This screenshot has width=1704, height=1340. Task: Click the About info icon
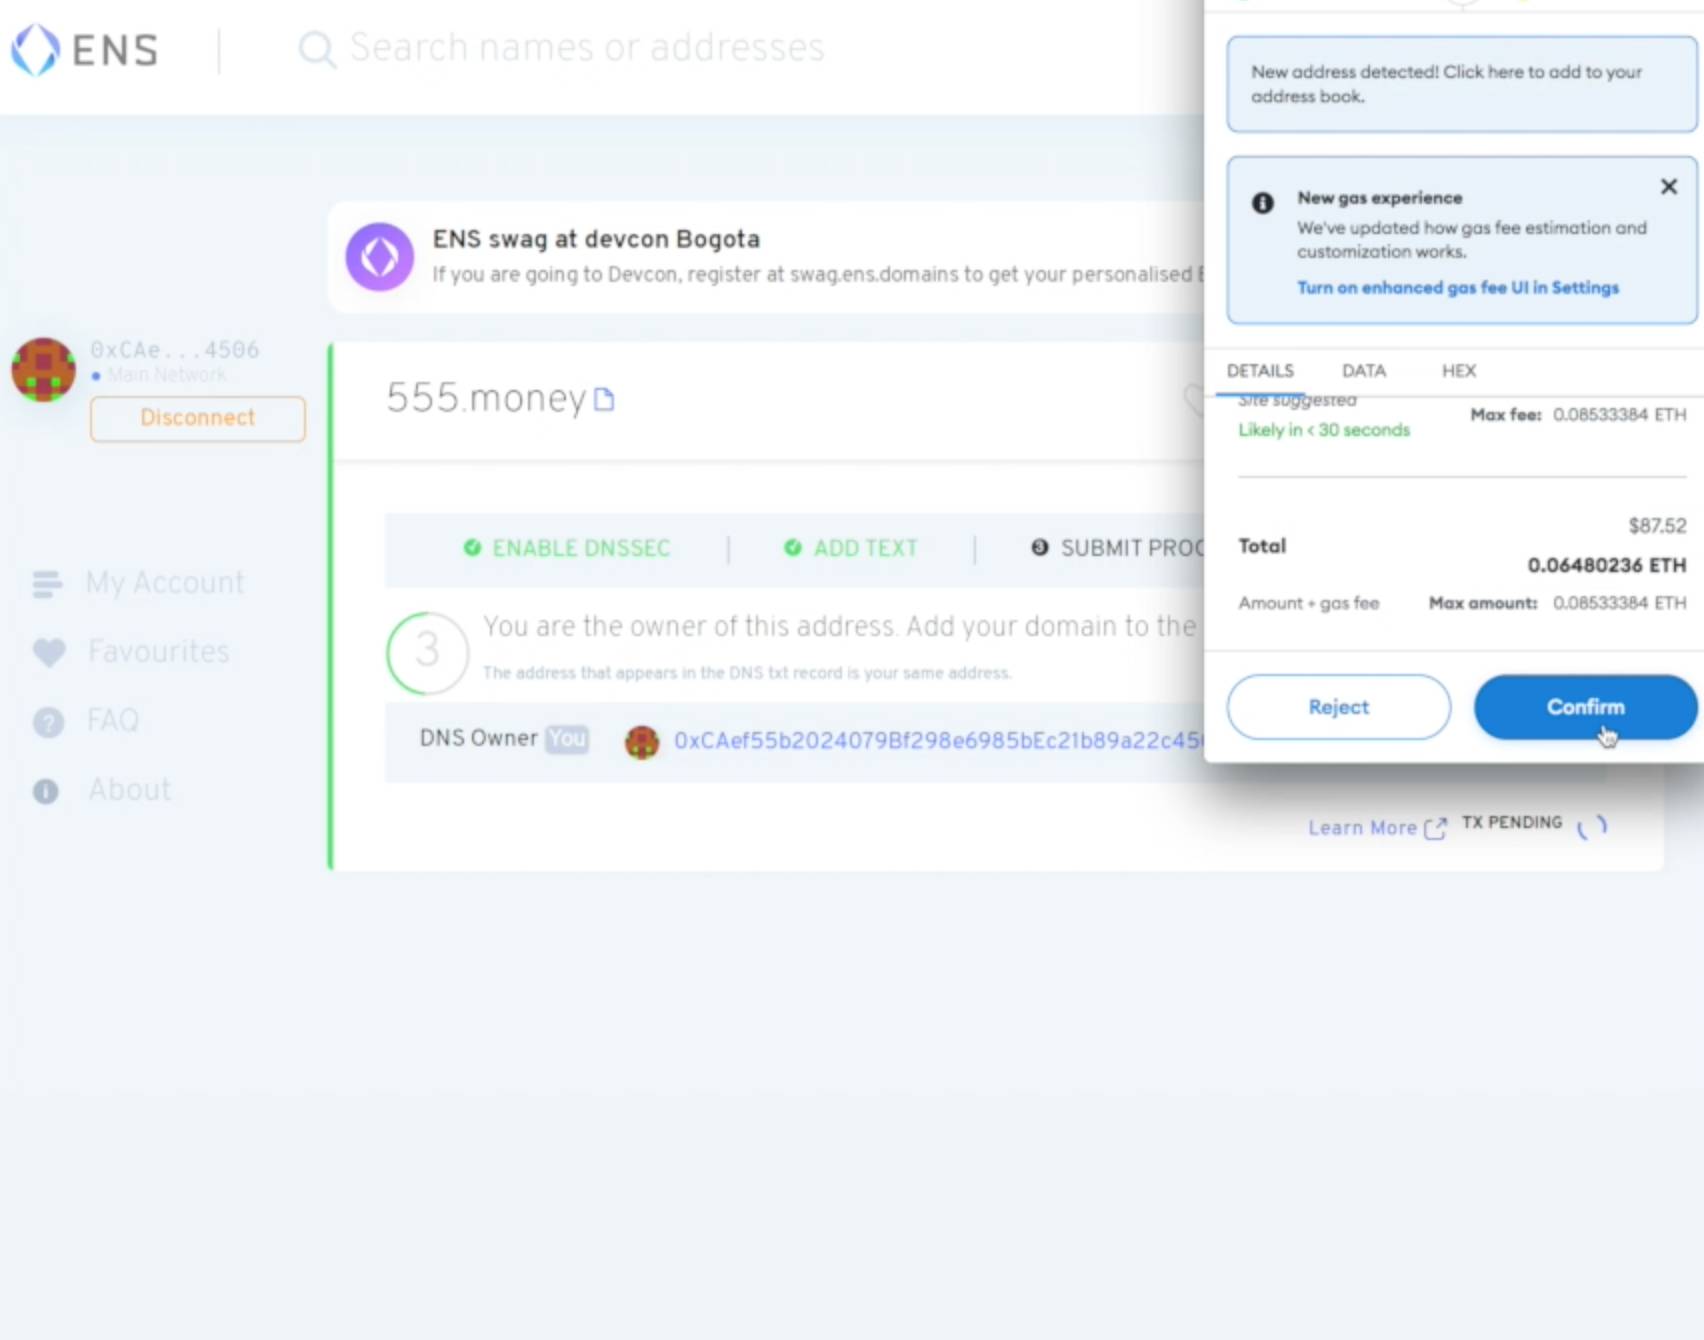click(x=46, y=791)
